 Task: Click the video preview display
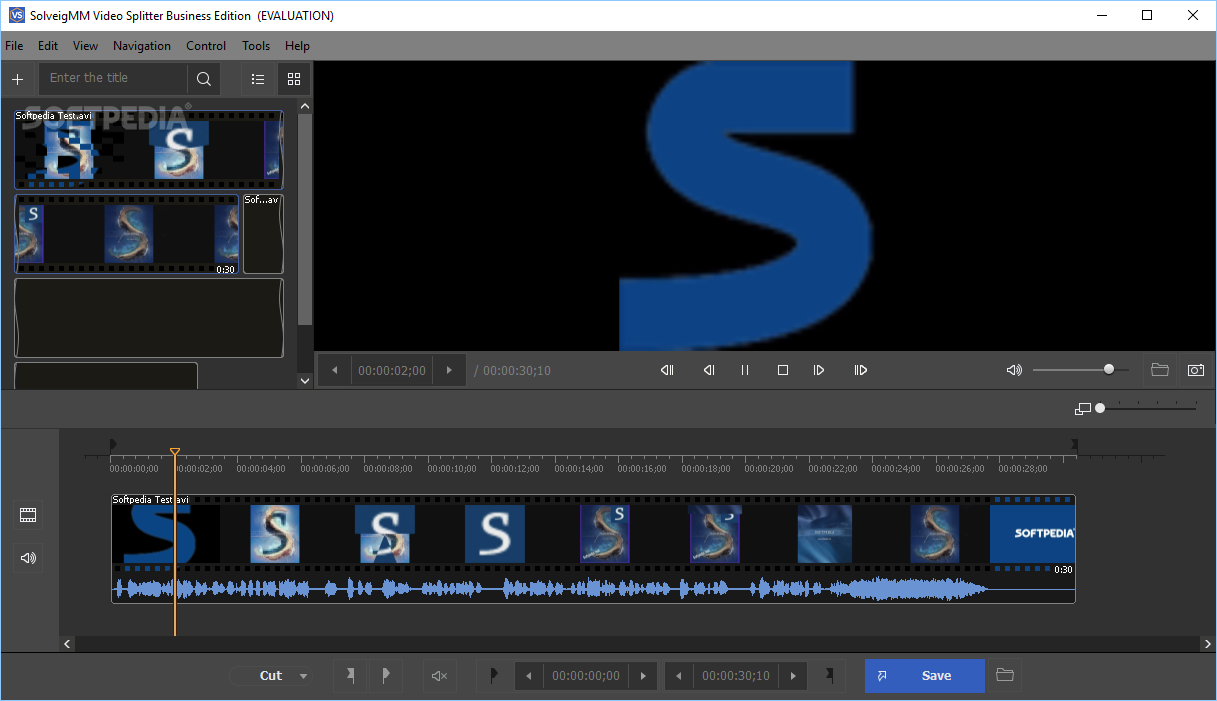point(765,206)
